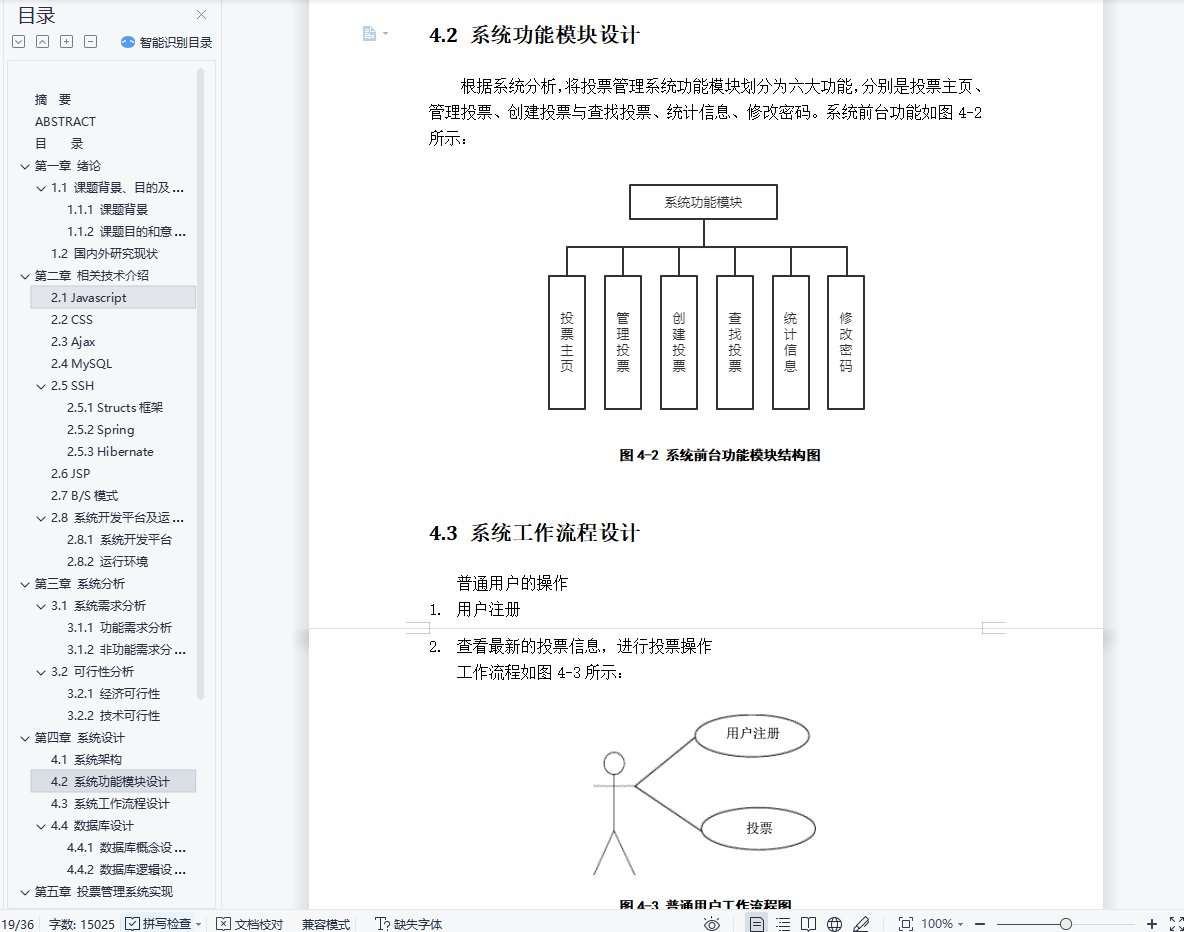
Task: Click the collapse-all up-arrow icon in 目录 panel
Action: point(42,42)
